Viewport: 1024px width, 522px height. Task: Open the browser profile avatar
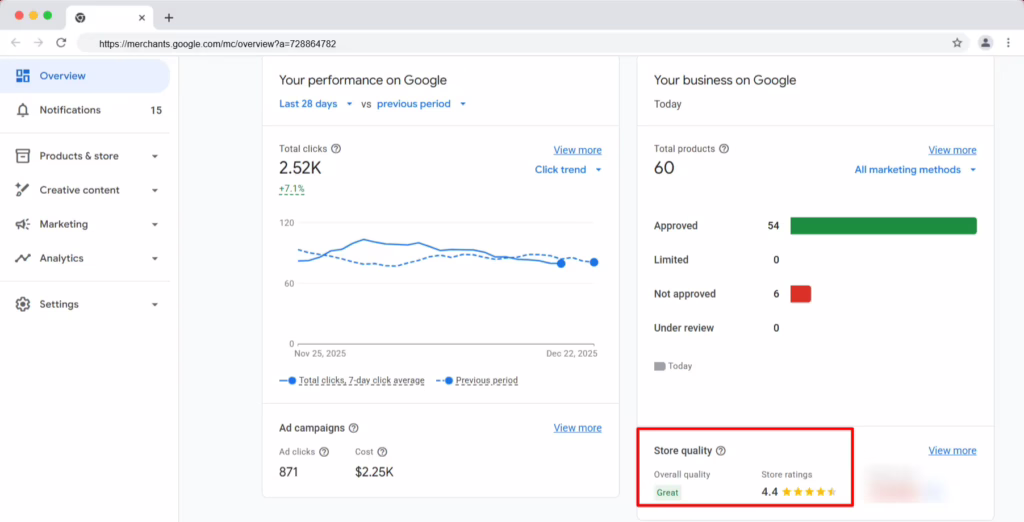point(985,43)
